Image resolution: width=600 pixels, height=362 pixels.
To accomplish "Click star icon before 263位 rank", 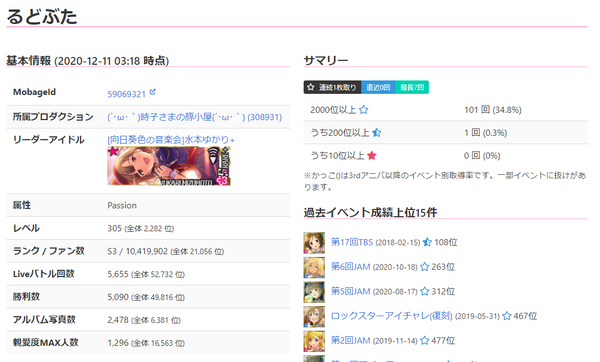I will coord(424,267).
